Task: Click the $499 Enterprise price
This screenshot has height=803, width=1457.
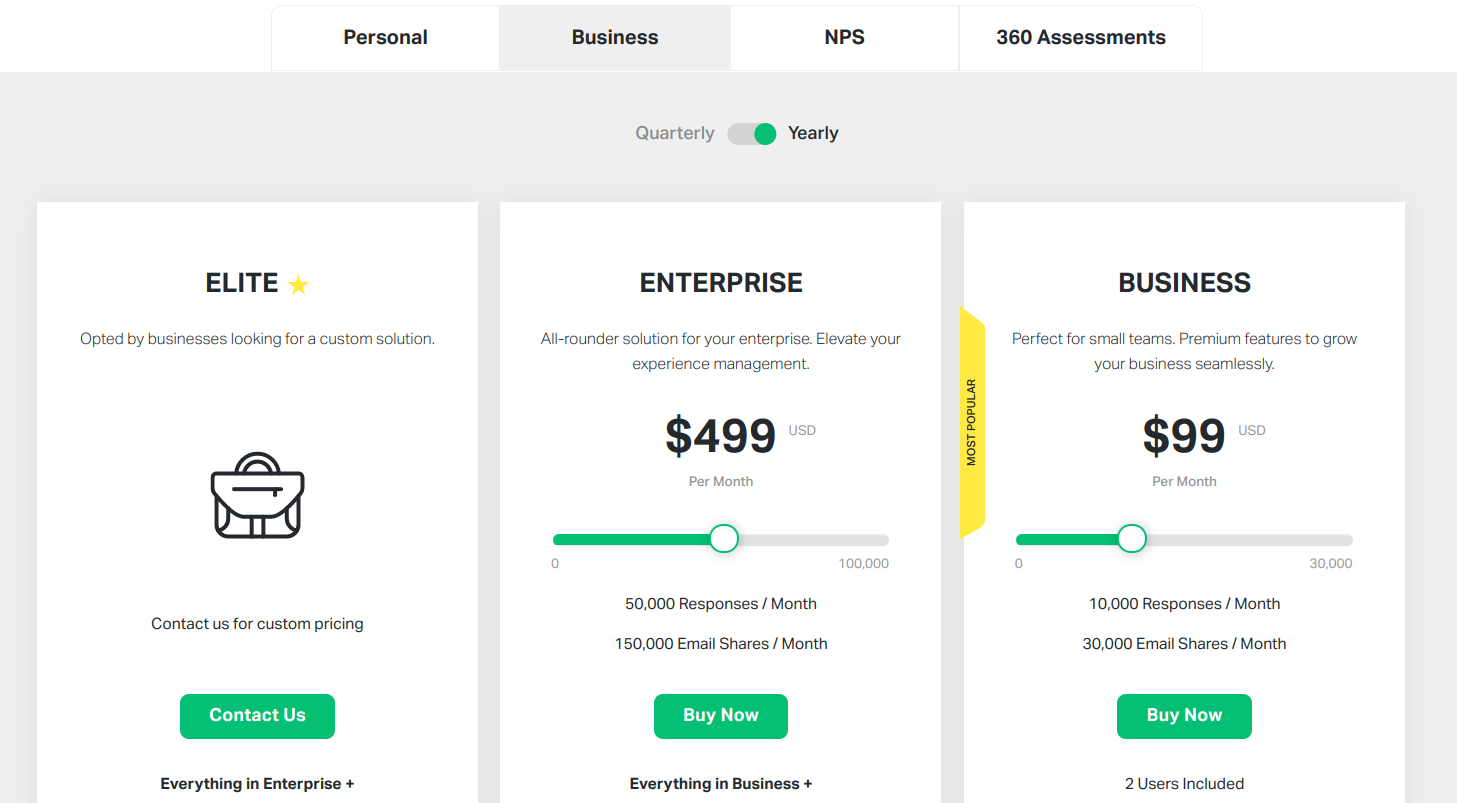Action: click(720, 435)
